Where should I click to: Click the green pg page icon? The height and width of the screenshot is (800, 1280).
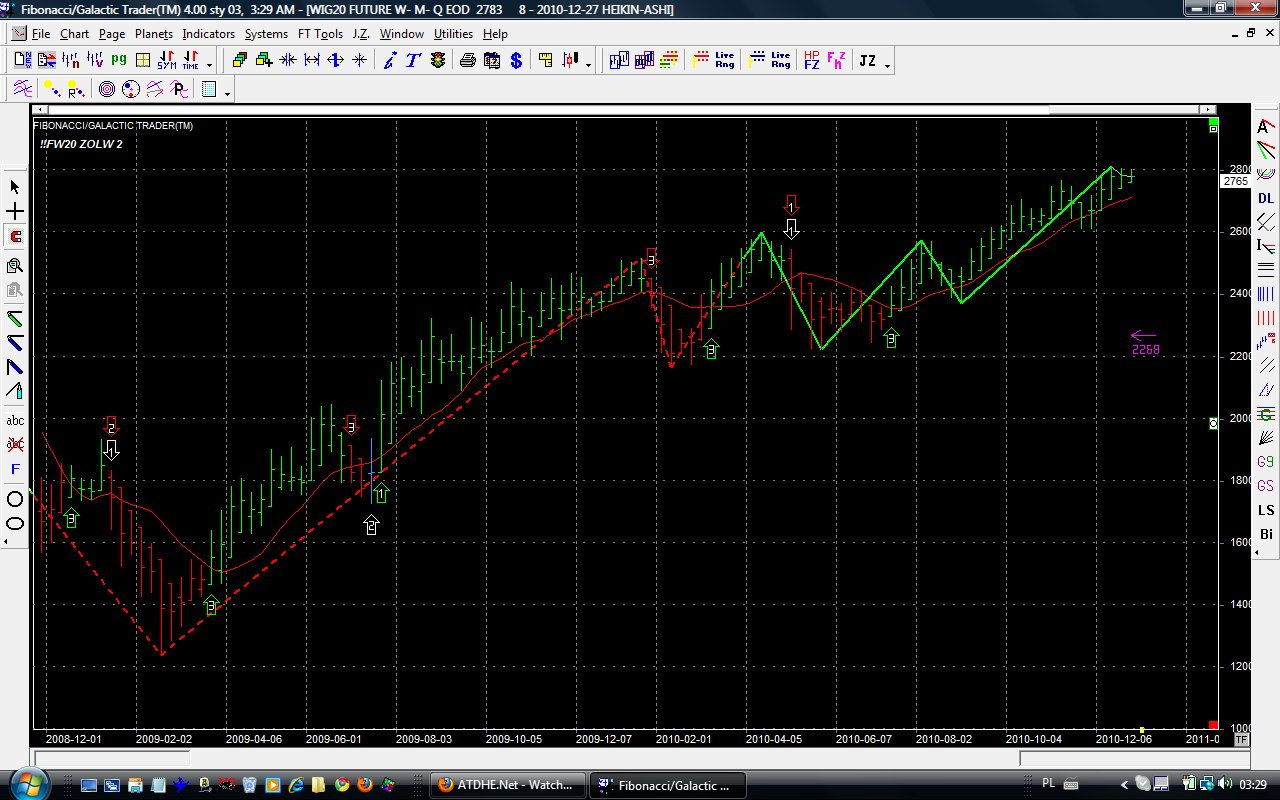[118, 61]
